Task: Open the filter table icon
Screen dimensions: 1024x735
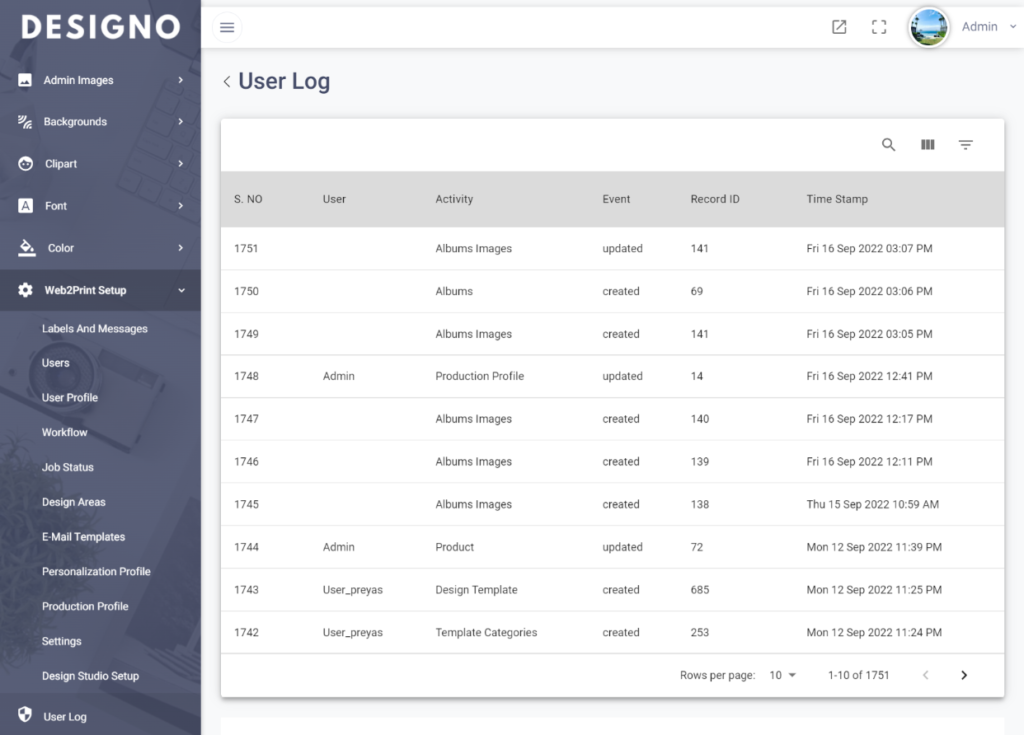Action: (x=966, y=144)
